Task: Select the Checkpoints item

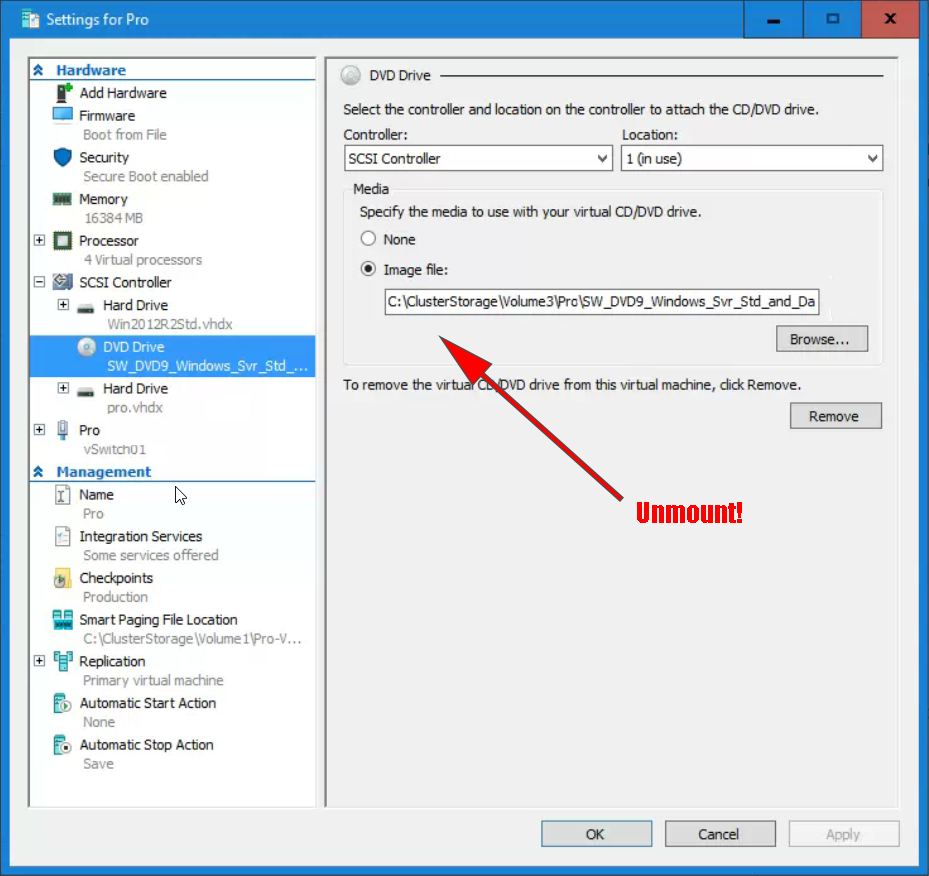Action: click(116, 578)
